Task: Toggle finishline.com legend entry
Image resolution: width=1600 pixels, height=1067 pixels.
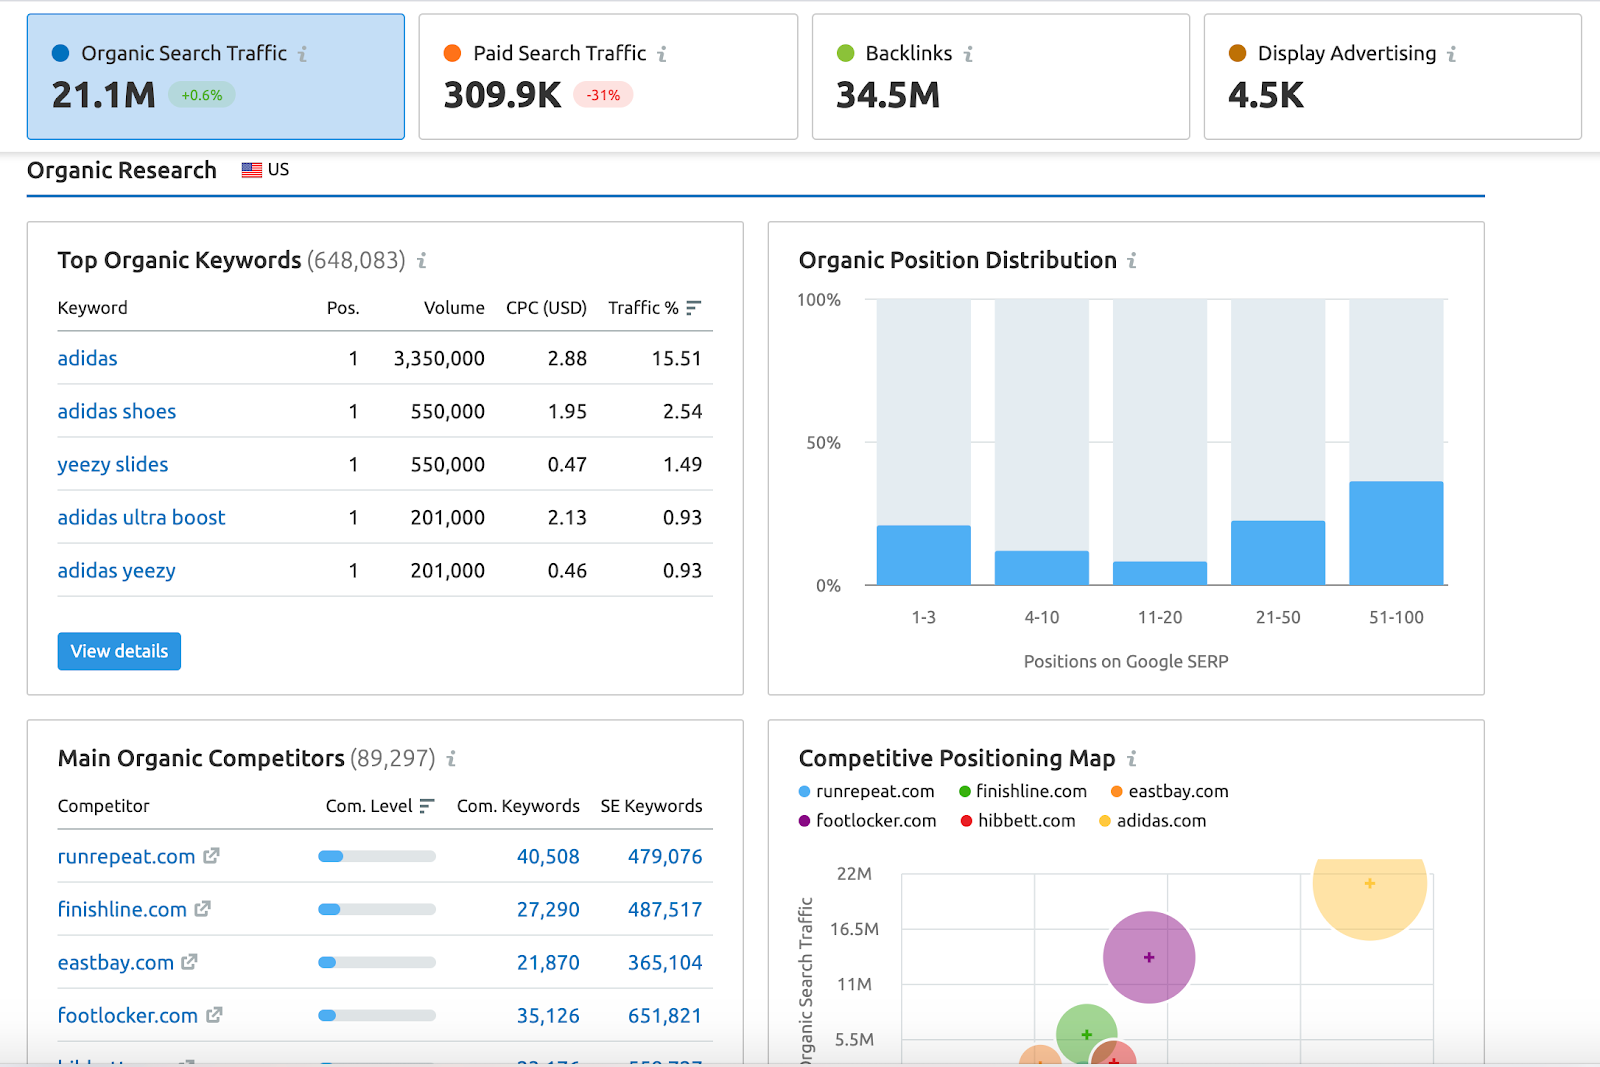Action: tap(1023, 791)
